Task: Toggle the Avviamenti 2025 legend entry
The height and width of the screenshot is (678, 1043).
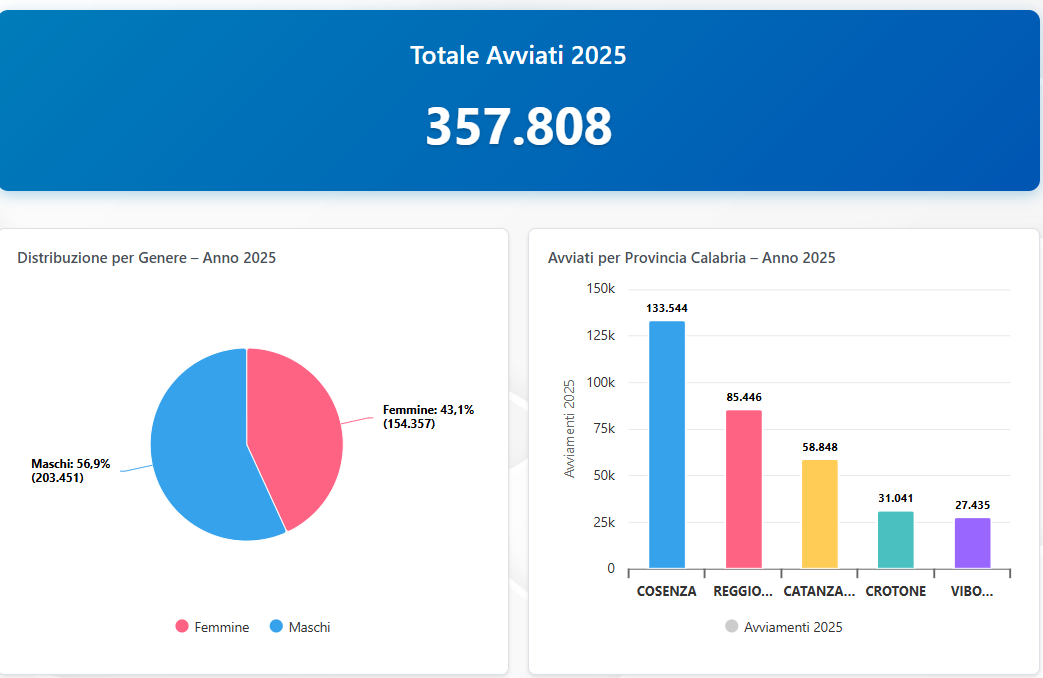Action: pyautogui.click(x=784, y=627)
